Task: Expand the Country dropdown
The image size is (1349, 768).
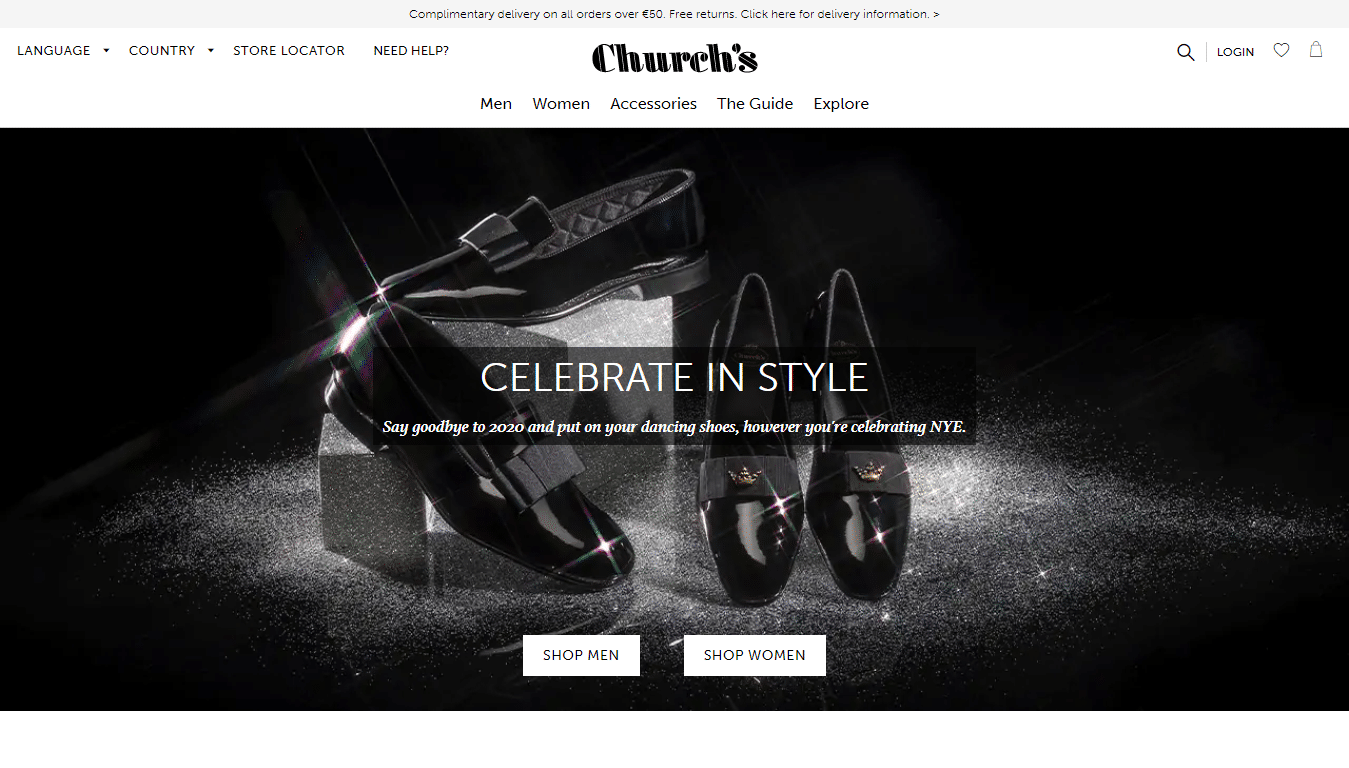Action: 171,51
